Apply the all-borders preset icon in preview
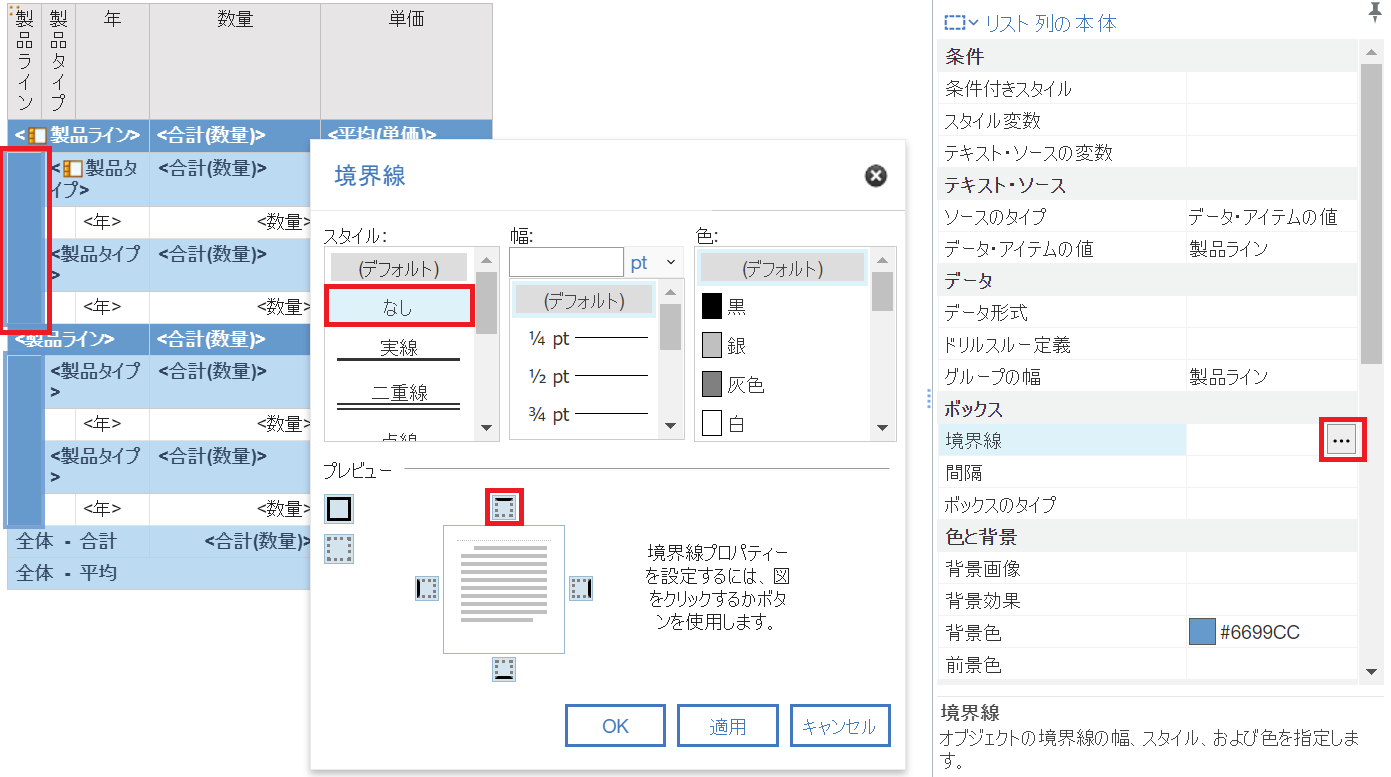This screenshot has width=1391, height=777. (x=339, y=509)
